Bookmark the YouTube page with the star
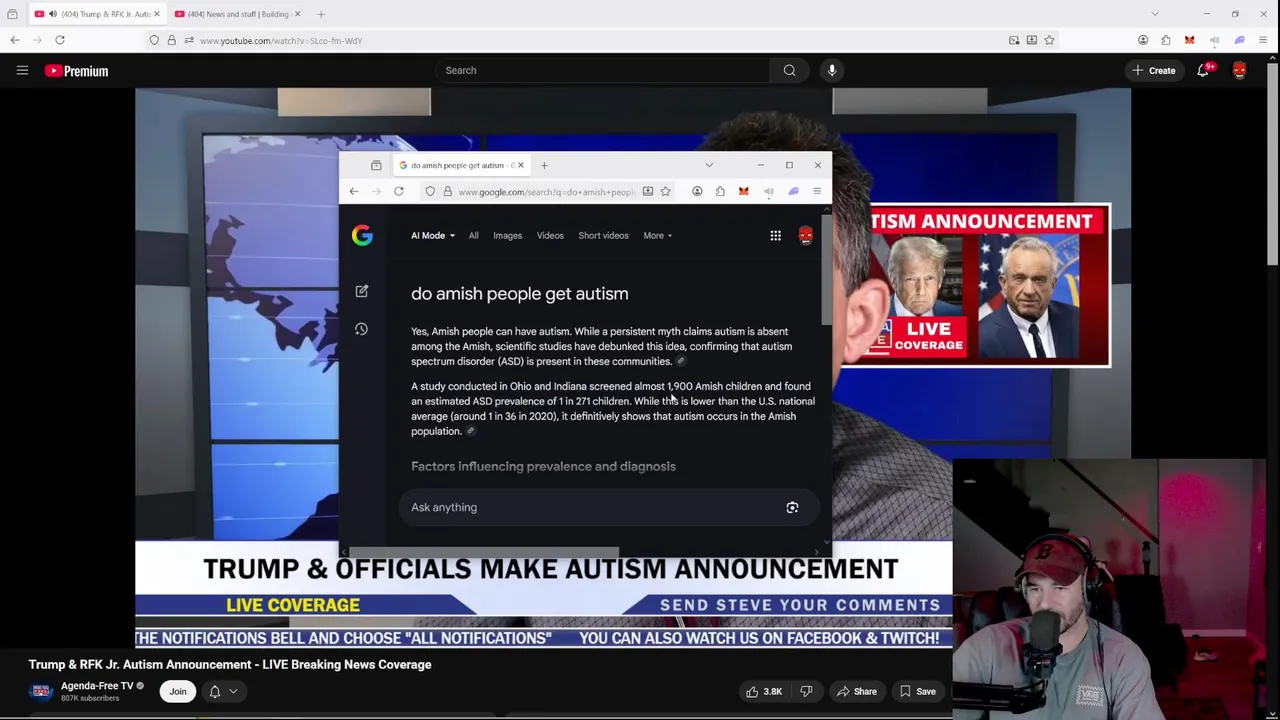The height and width of the screenshot is (720, 1280). click(x=1049, y=40)
